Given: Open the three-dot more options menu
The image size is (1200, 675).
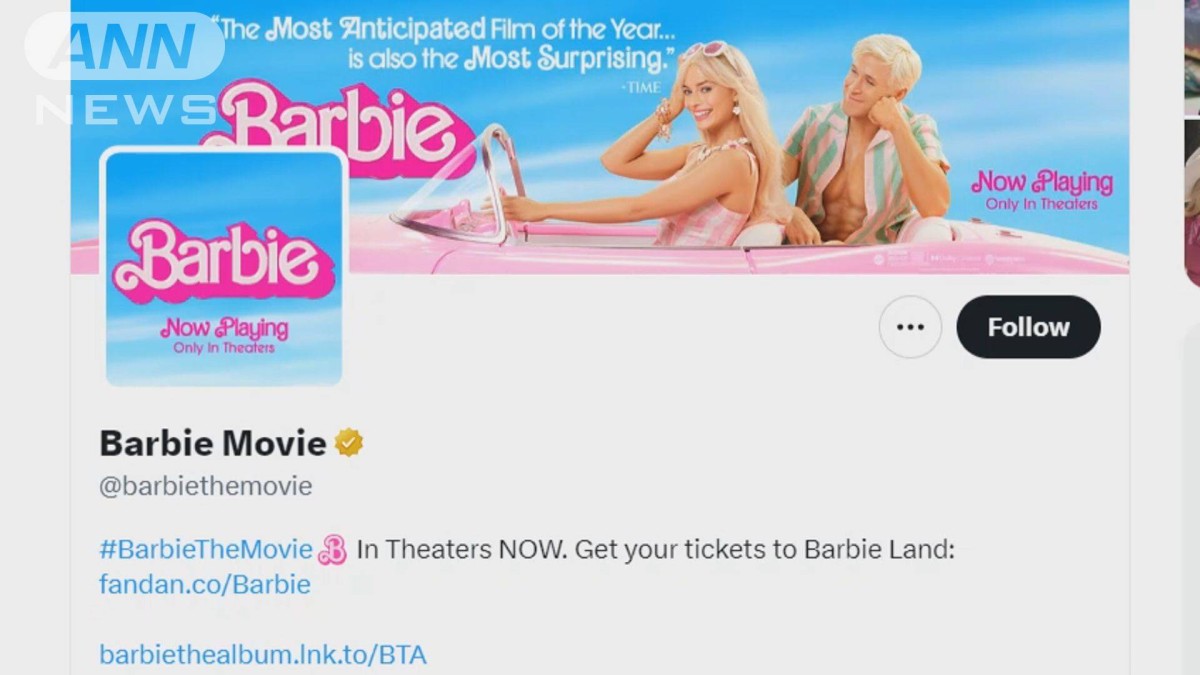Looking at the screenshot, I should coord(910,327).
